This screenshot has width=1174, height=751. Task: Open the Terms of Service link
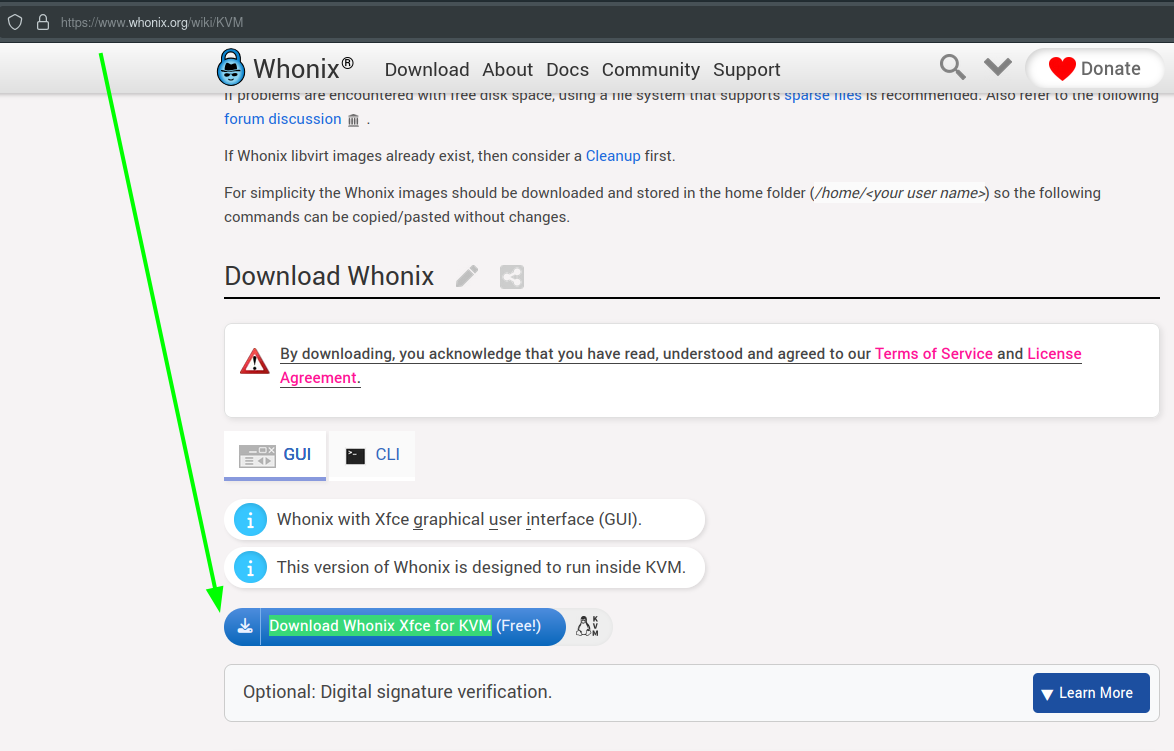point(934,353)
